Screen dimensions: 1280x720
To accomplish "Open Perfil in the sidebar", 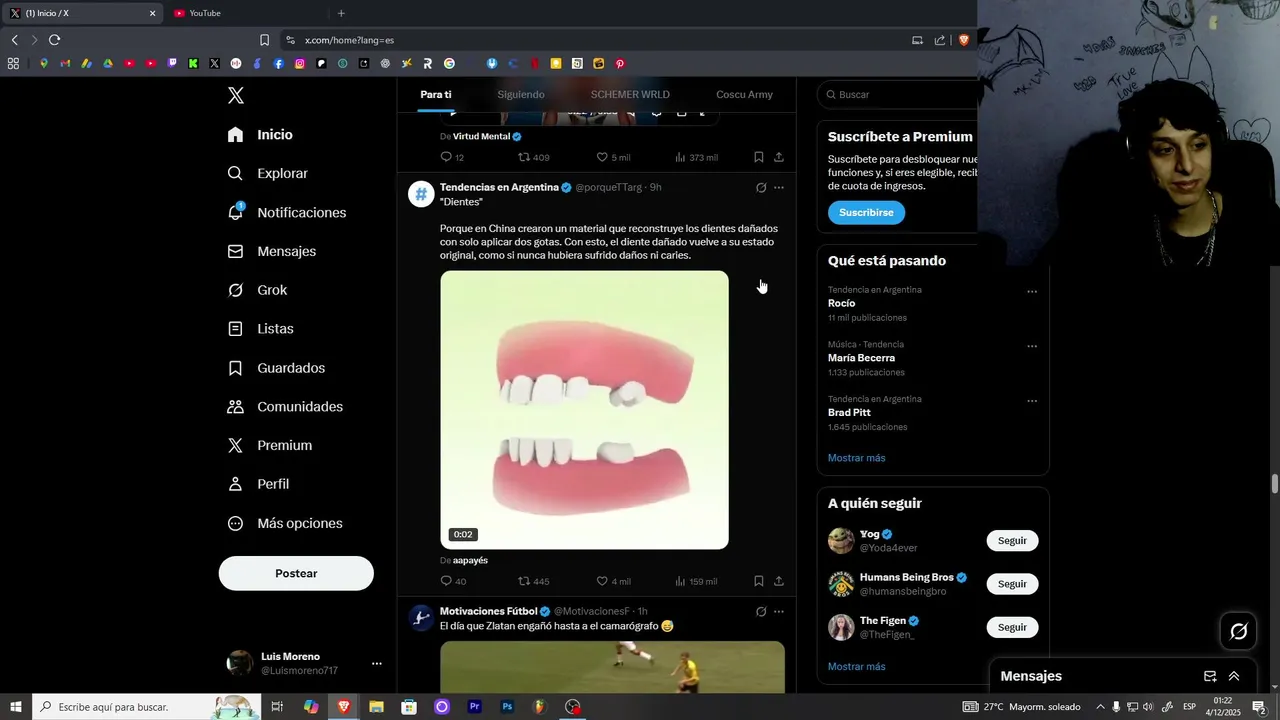I will (x=258, y=484).
